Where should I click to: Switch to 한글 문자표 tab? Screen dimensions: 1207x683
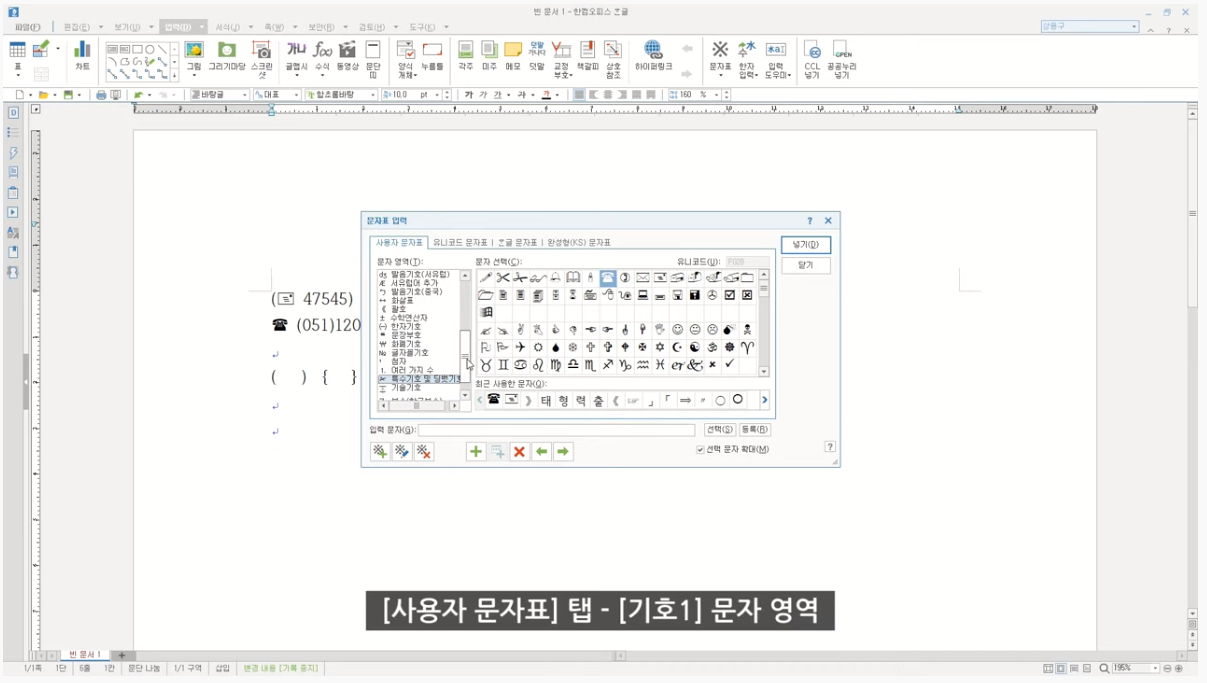click(517, 243)
